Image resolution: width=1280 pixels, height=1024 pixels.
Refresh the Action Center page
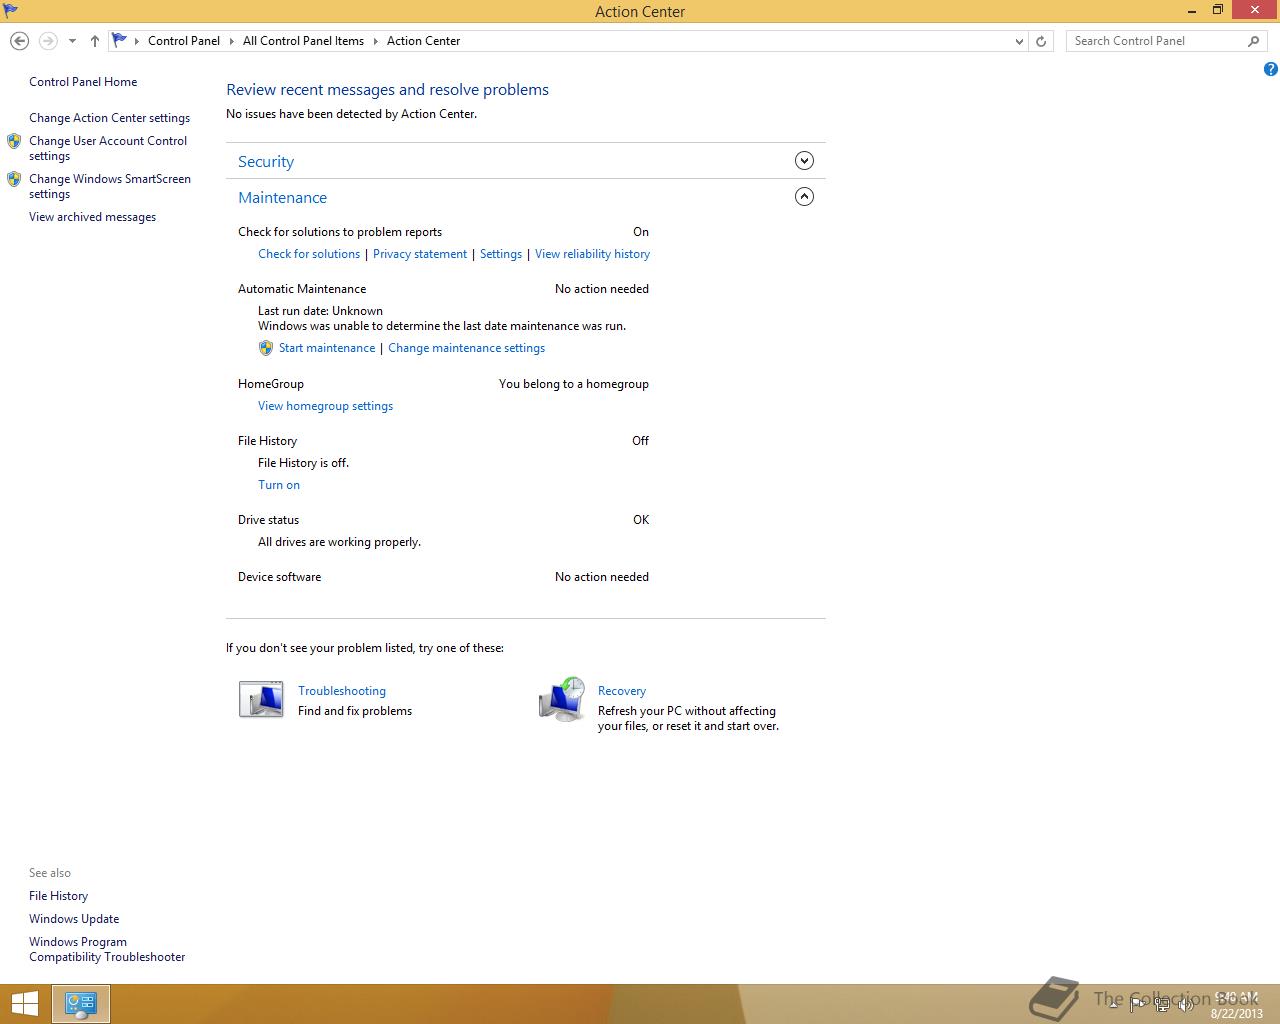[1041, 41]
